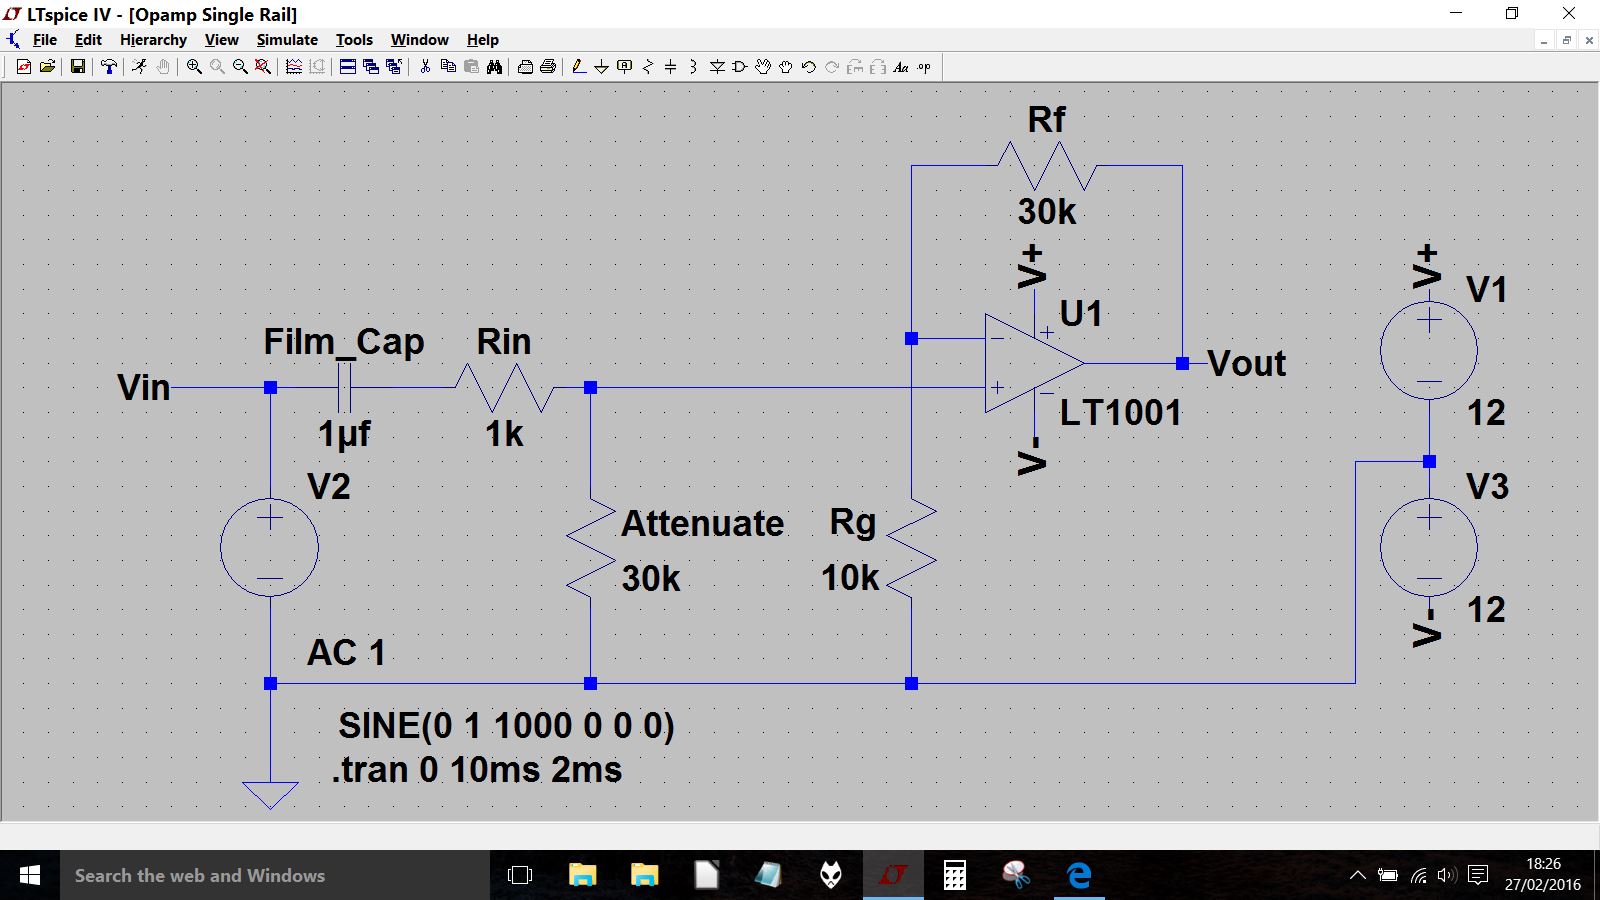The image size is (1600, 900).
Task: Place a Capacitor from the toolbar
Action: point(670,67)
